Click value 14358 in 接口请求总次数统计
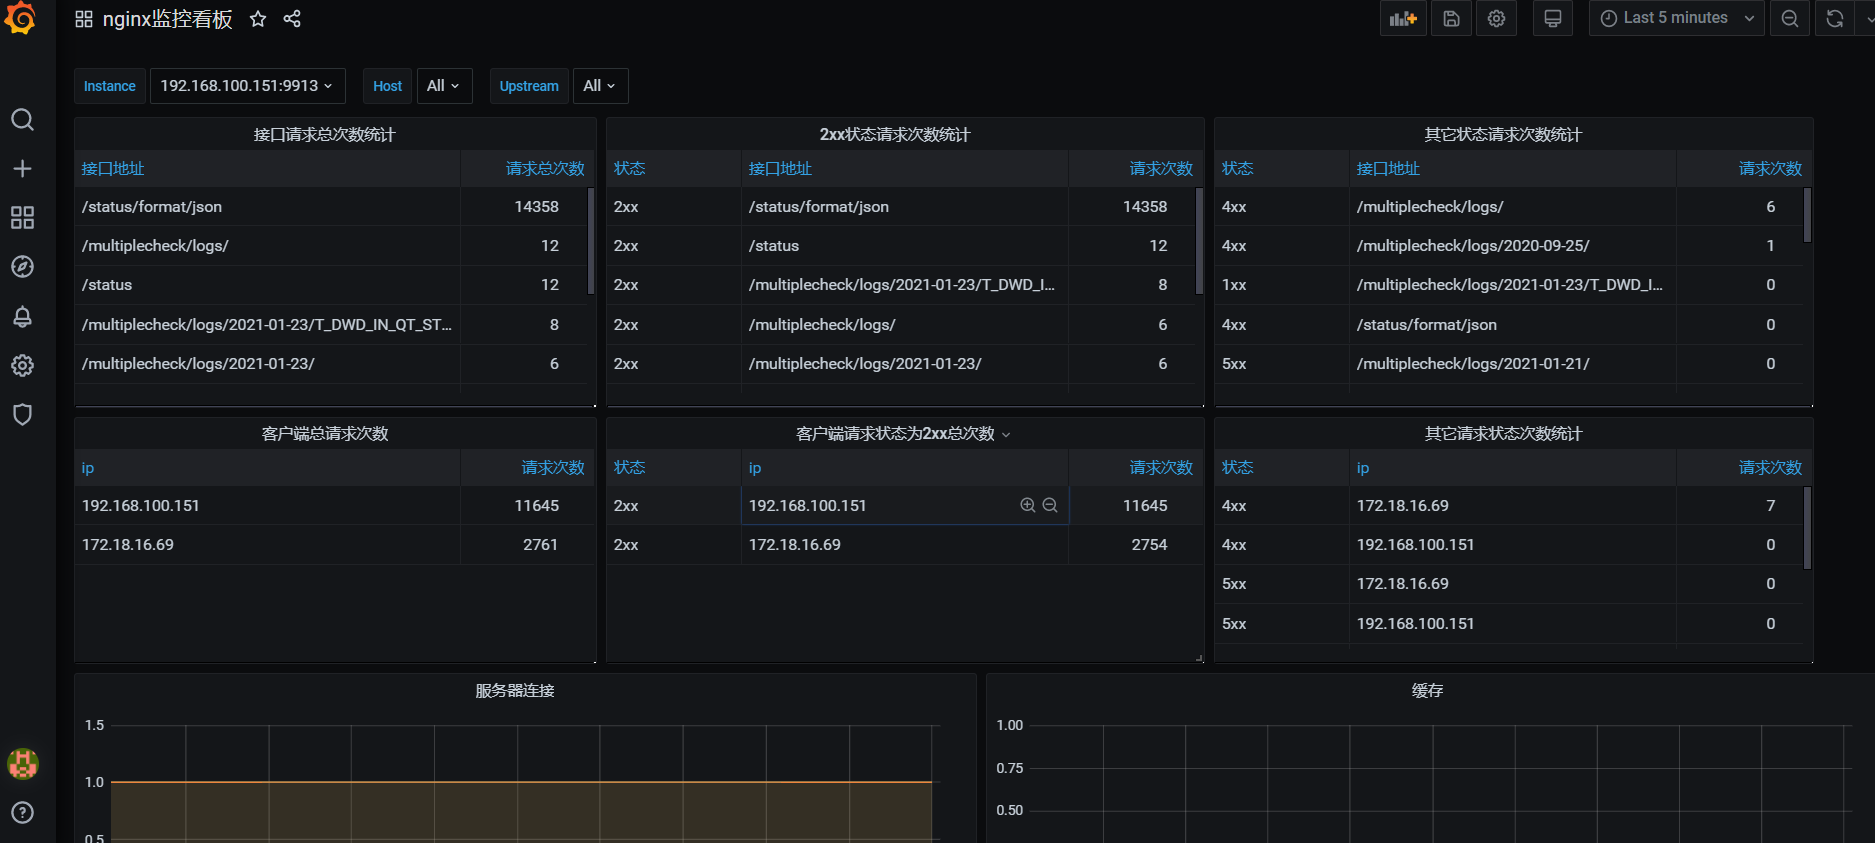 pos(536,207)
